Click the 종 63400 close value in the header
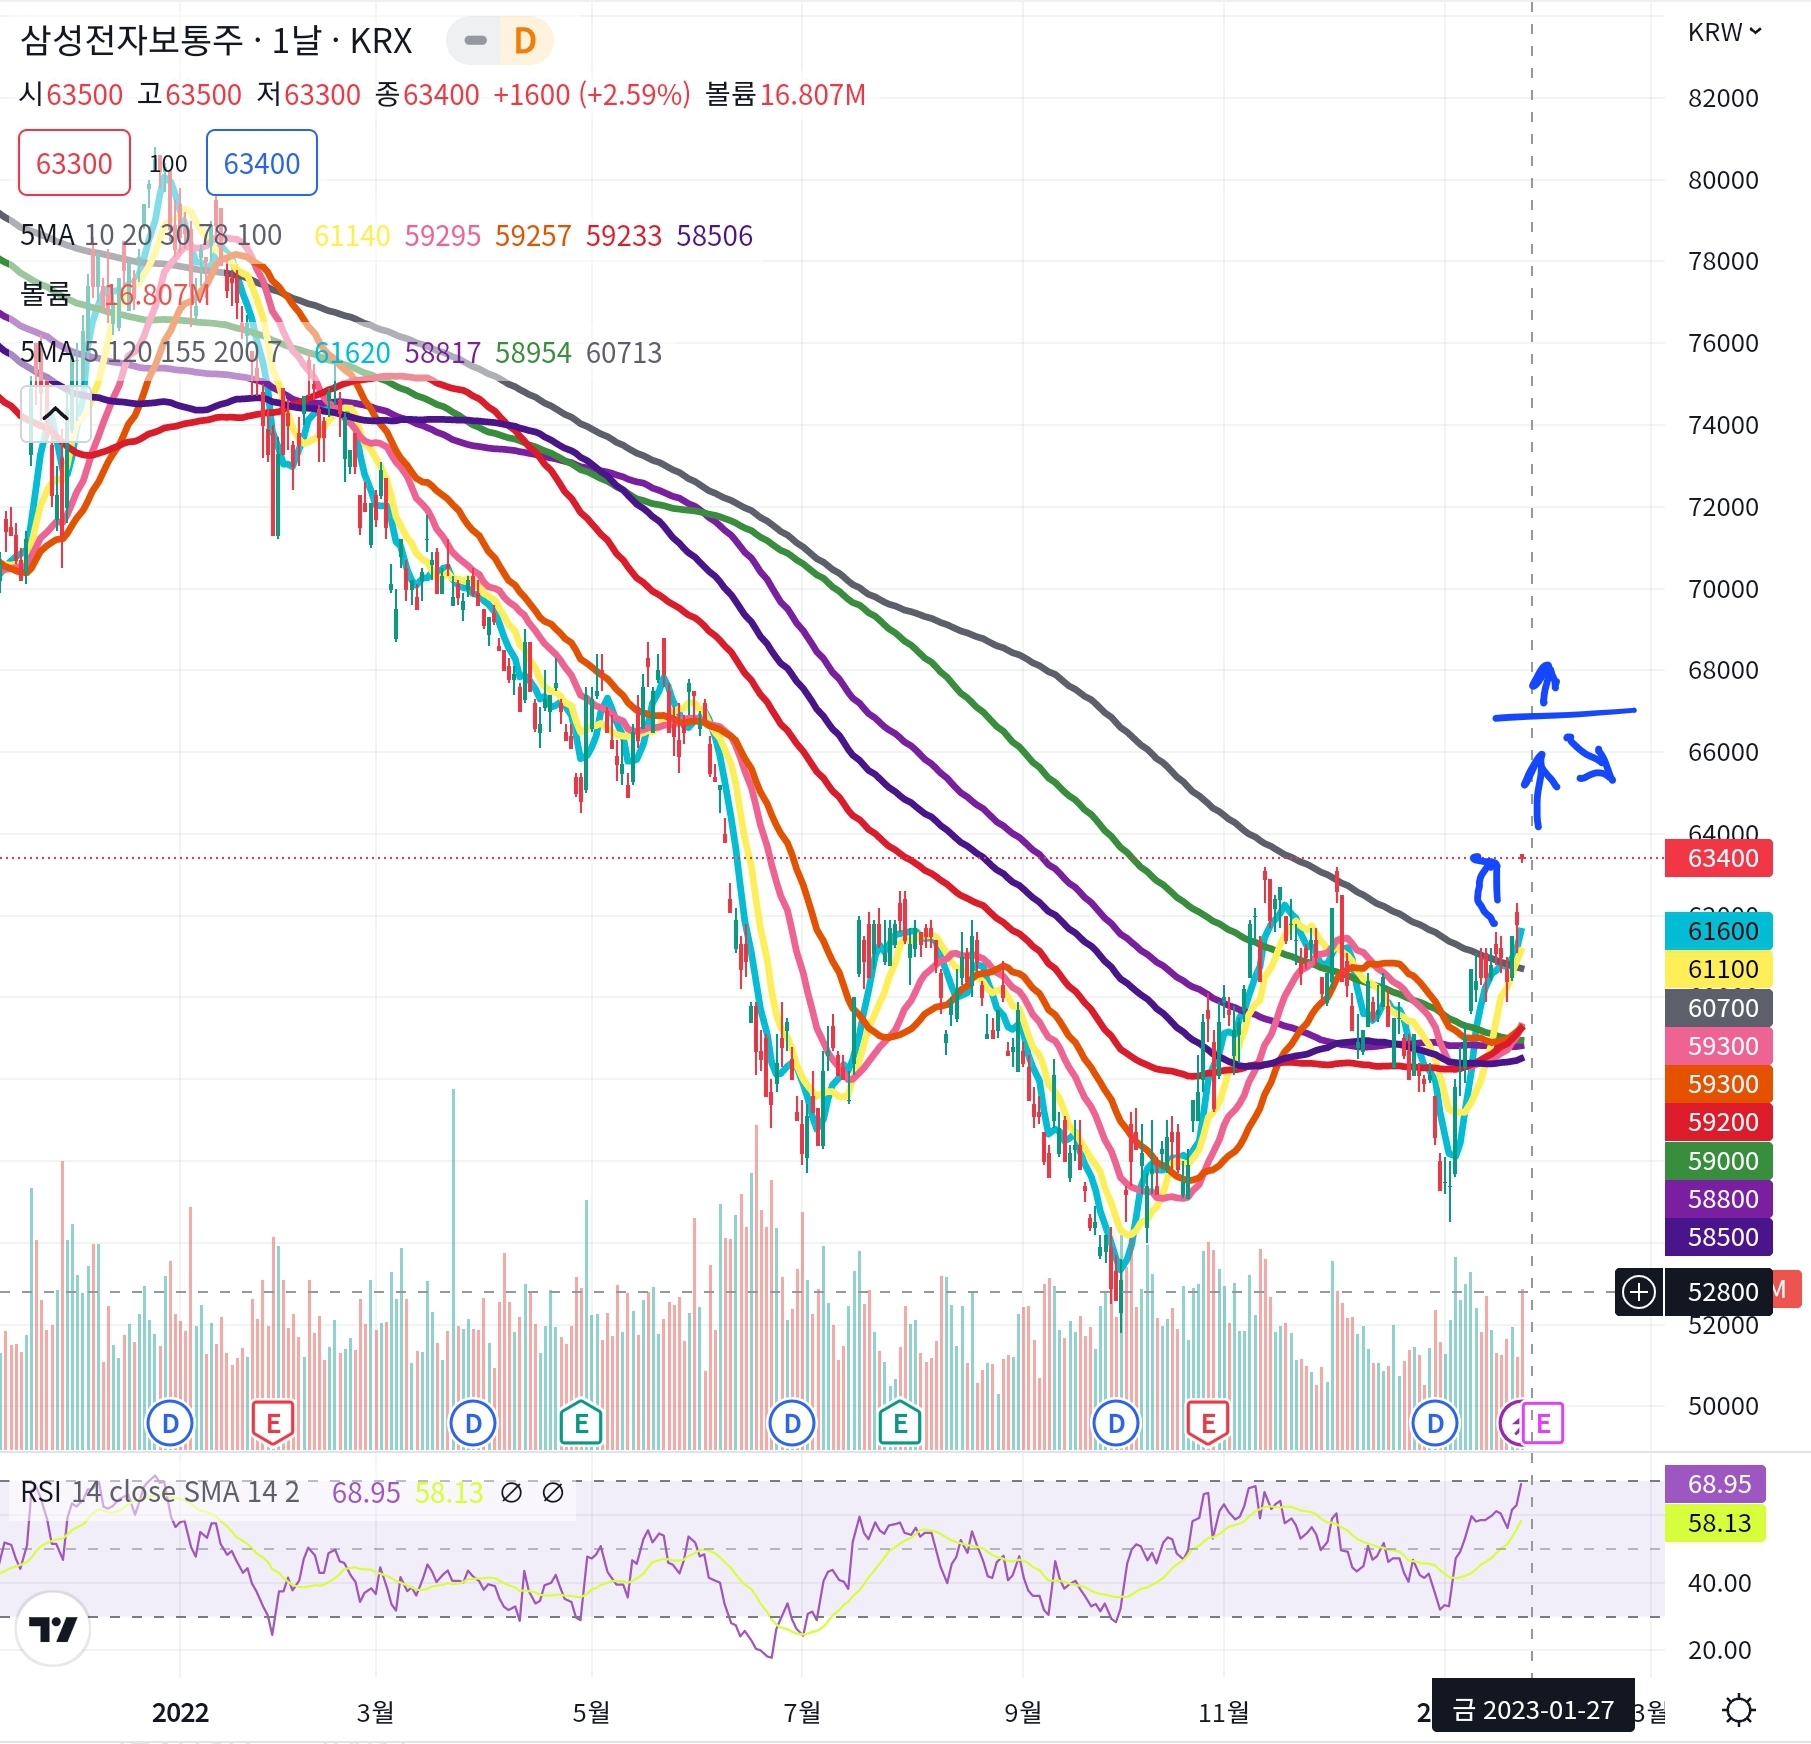 click(x=427, y=95)
